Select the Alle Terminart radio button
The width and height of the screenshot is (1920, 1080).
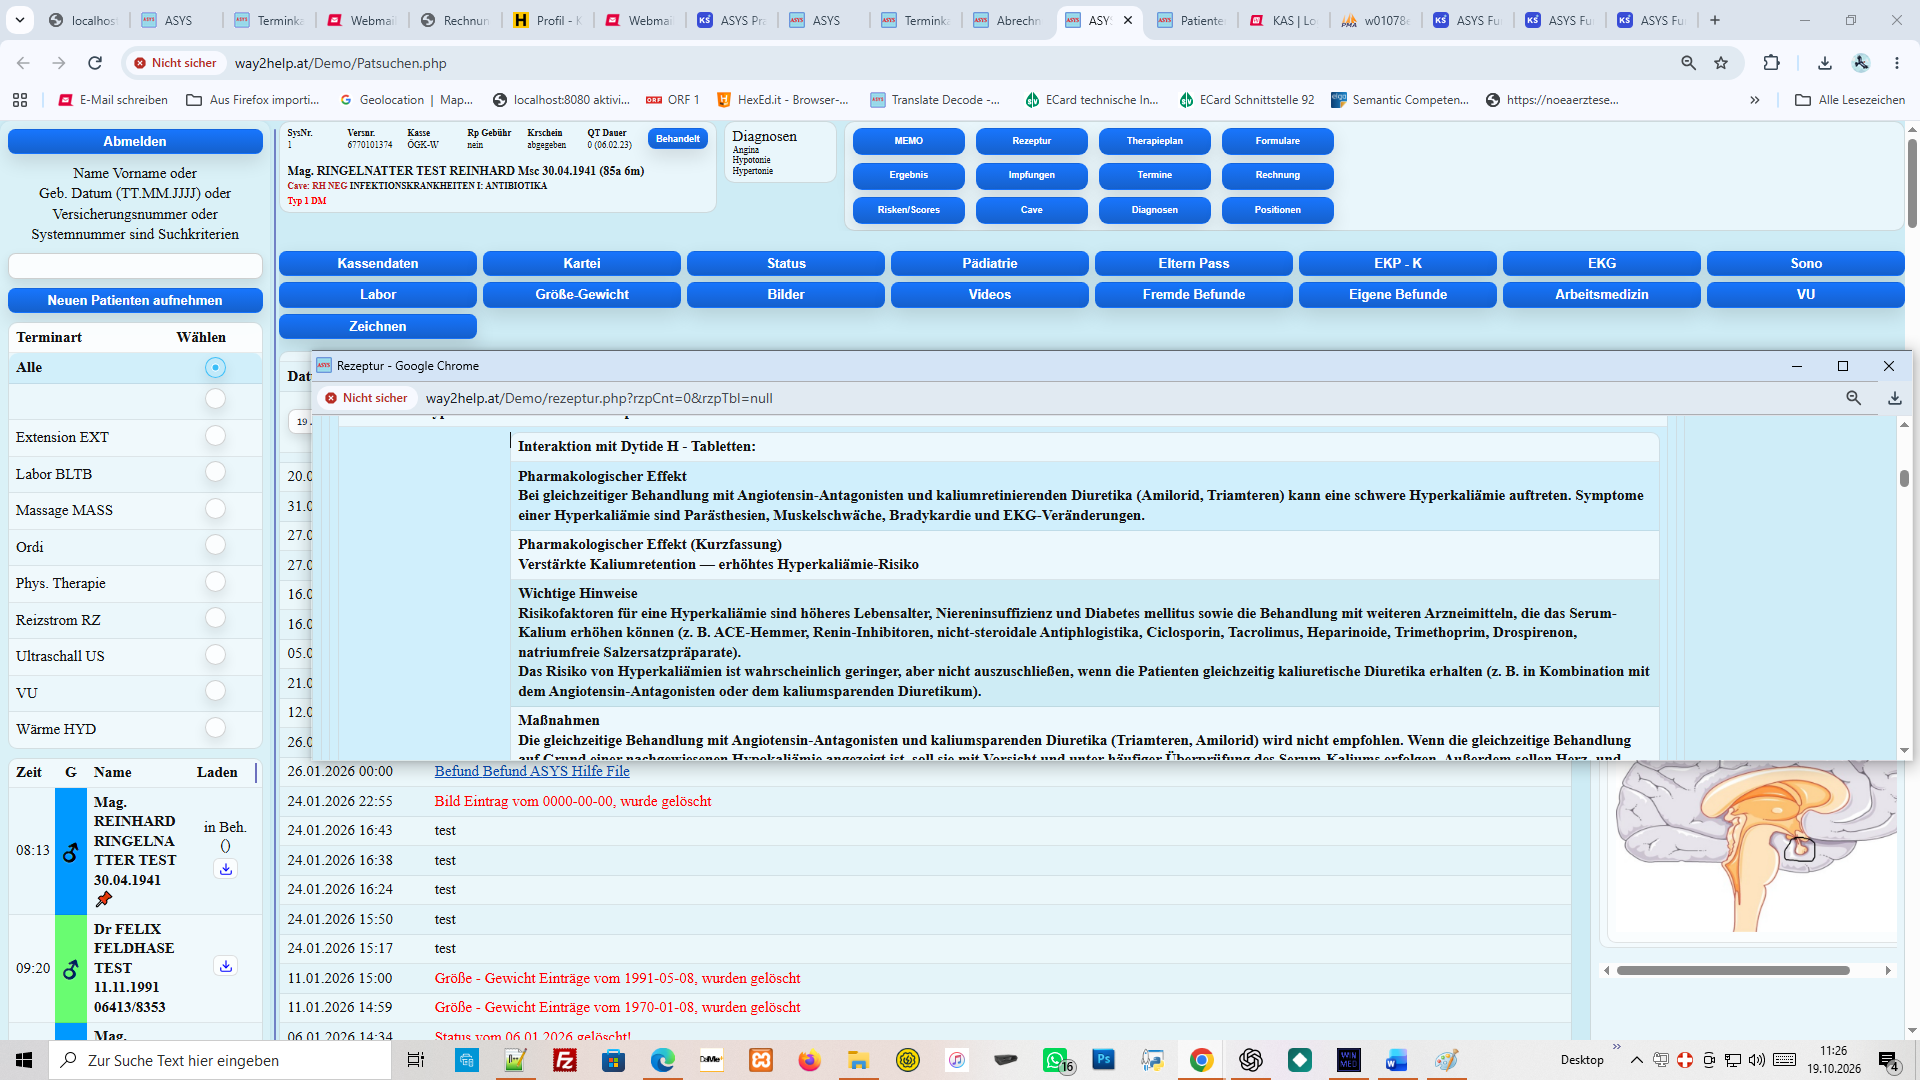pos(215,368)
